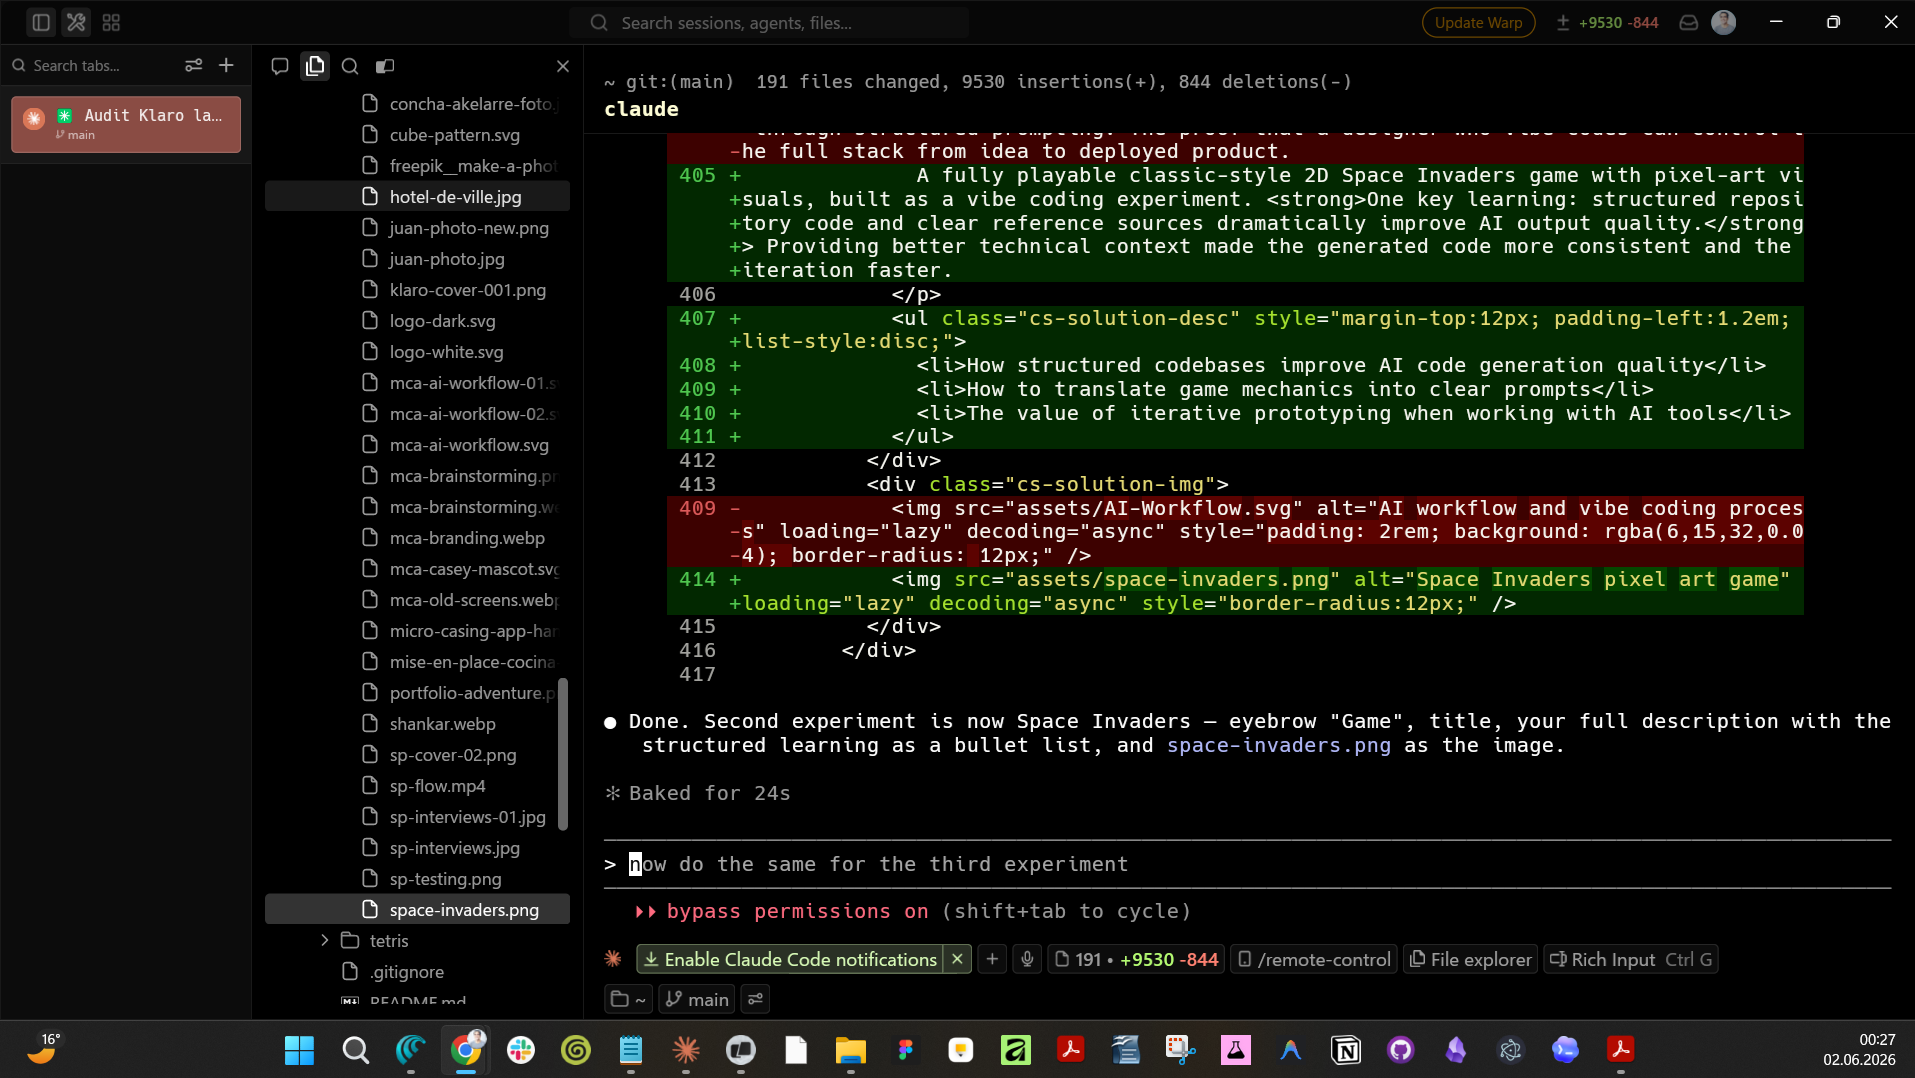Select juan-photo-new.png in file tree
Image resolution: width=1915 pixels, height=1078 pixels.
click(x=417, y=228)
